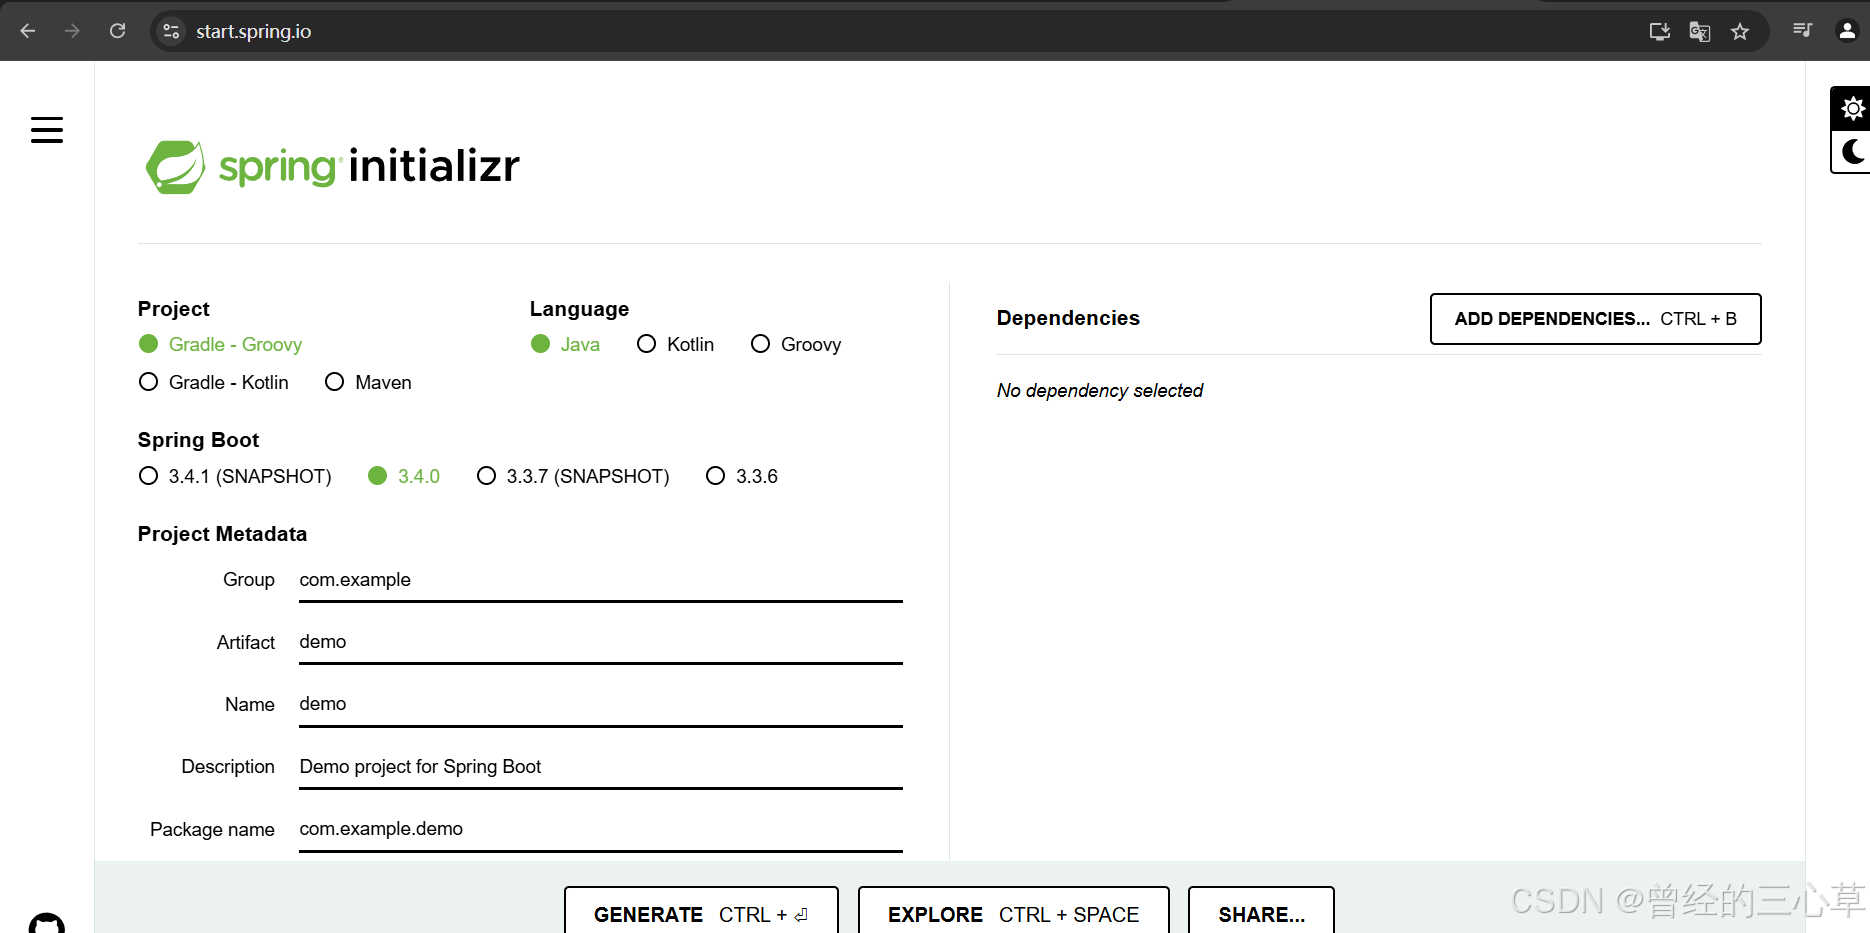Edit the Group field with com.example
Screen dimensions: 1870x933
point(600,580)
